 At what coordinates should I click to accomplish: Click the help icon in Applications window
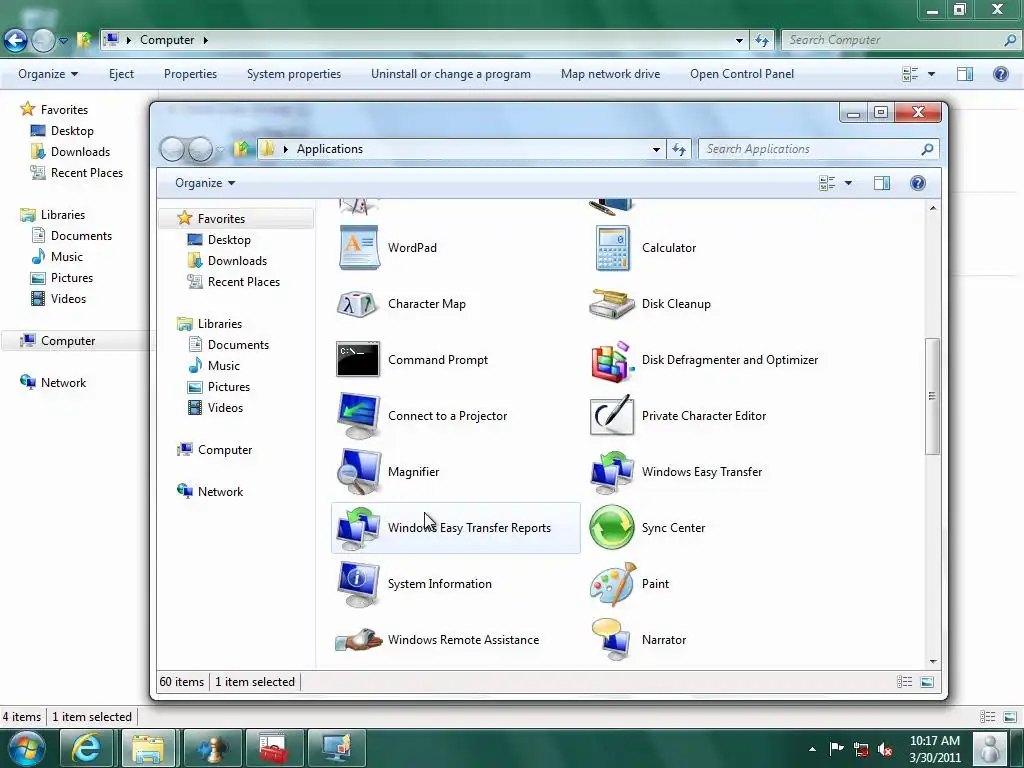(x=918, y=183)
